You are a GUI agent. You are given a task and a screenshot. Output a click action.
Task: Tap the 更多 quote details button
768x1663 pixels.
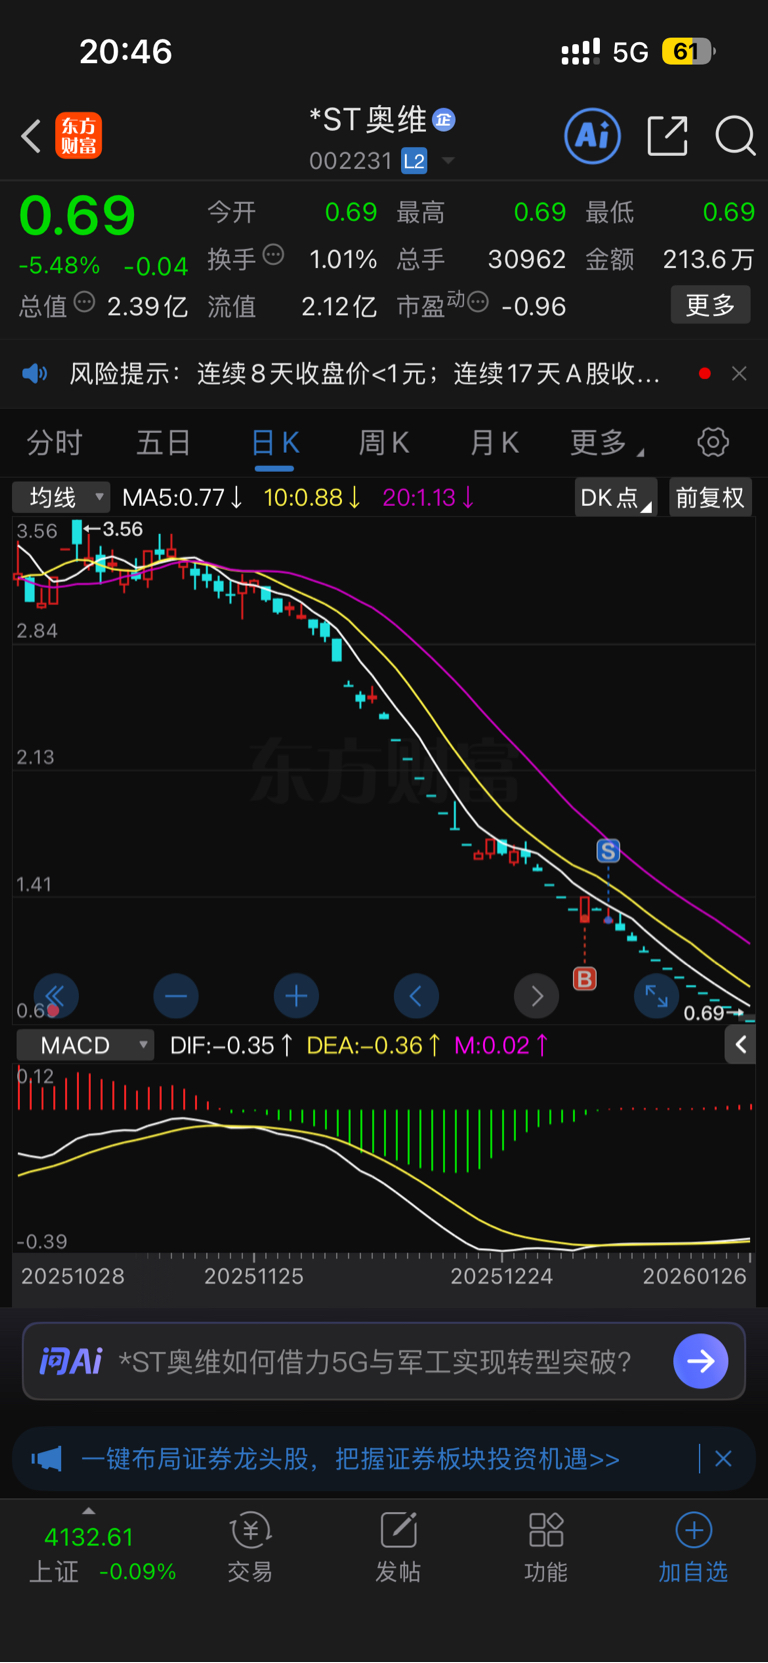coord(710,305)
